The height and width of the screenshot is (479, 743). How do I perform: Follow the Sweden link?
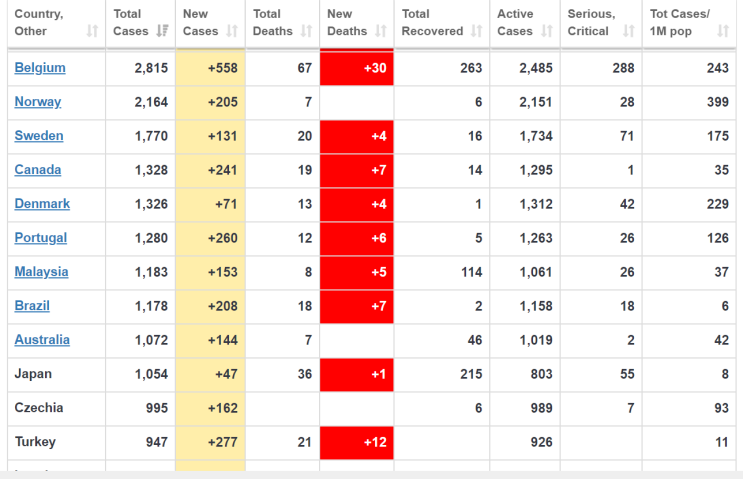(39, 136)
